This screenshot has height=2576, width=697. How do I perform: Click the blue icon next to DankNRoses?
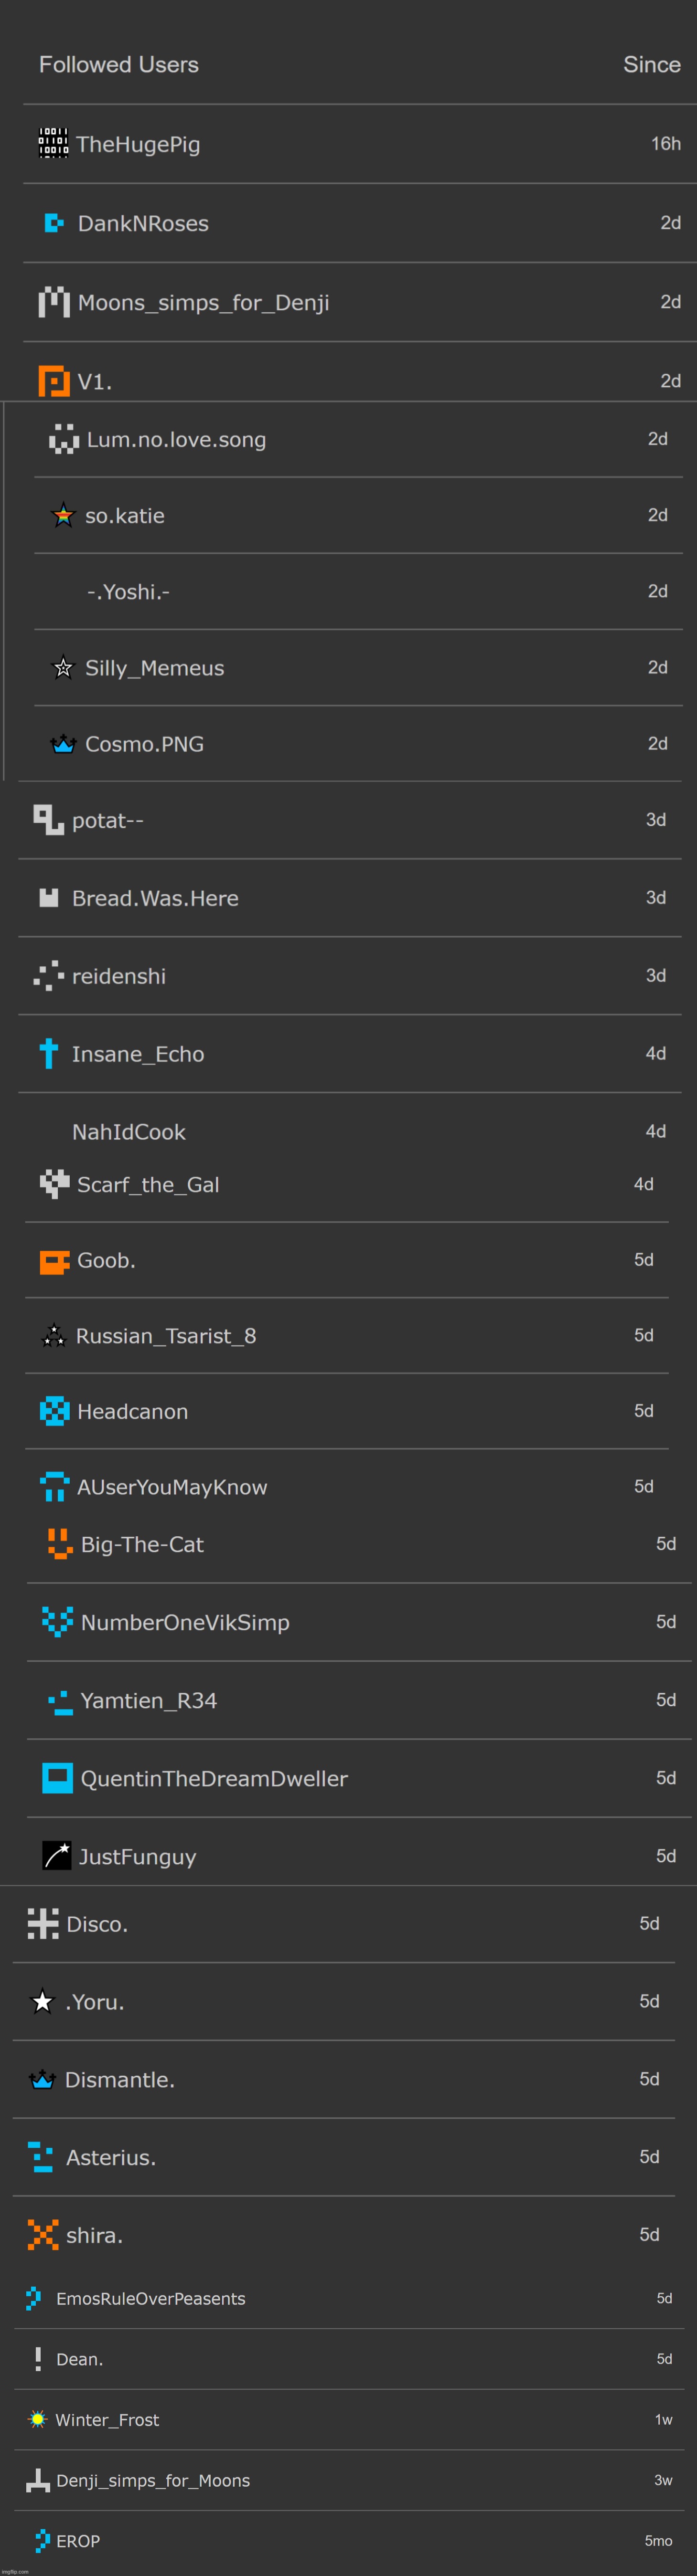coord(54,223)
